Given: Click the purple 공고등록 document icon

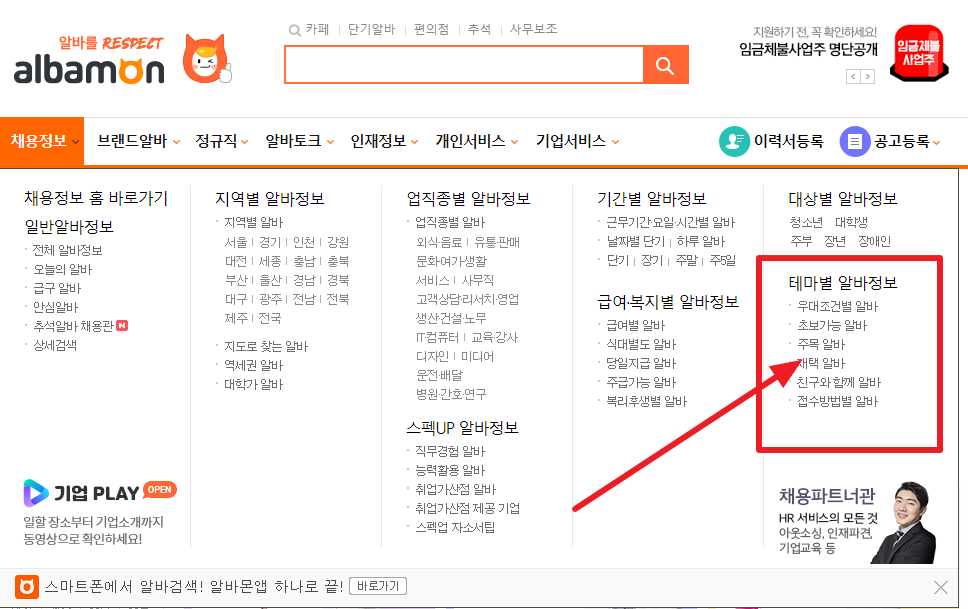Looking at the screenshot, I should click(854, 141).
